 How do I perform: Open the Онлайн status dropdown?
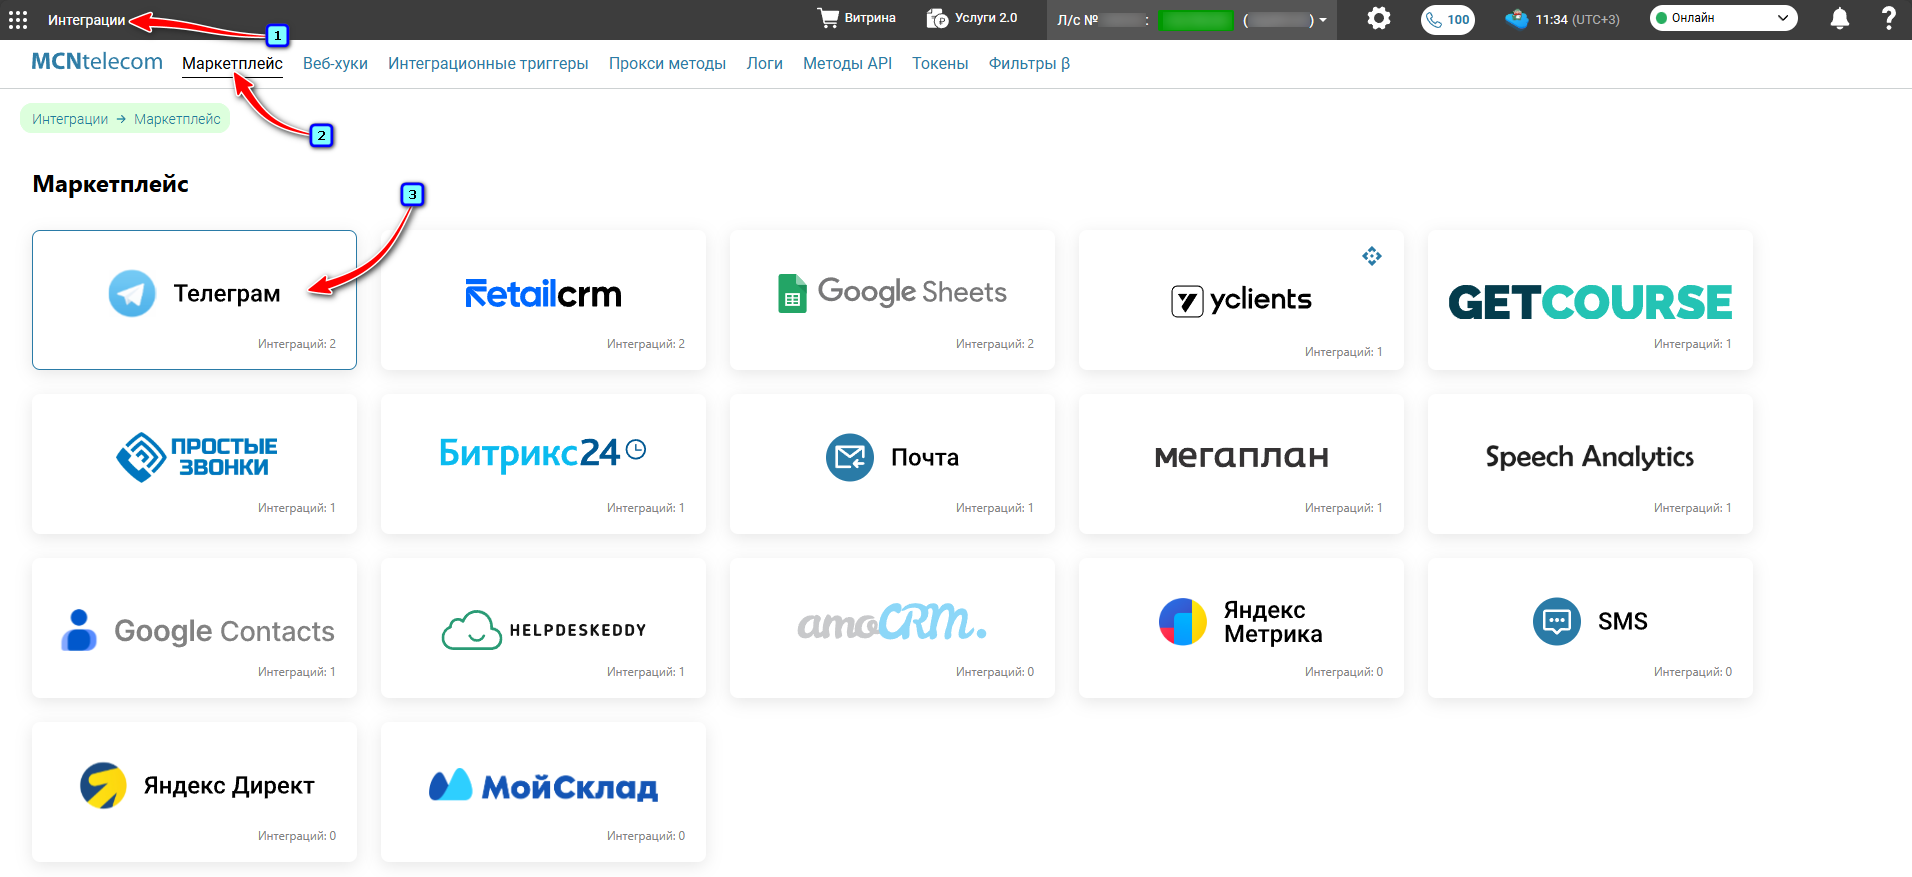click(1724, 18)
